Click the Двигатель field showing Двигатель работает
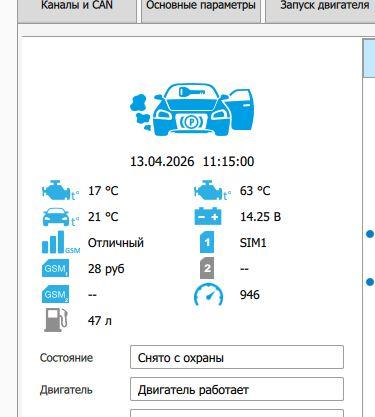This screenshot has height=417, width=375. click(x=237, y=389)
